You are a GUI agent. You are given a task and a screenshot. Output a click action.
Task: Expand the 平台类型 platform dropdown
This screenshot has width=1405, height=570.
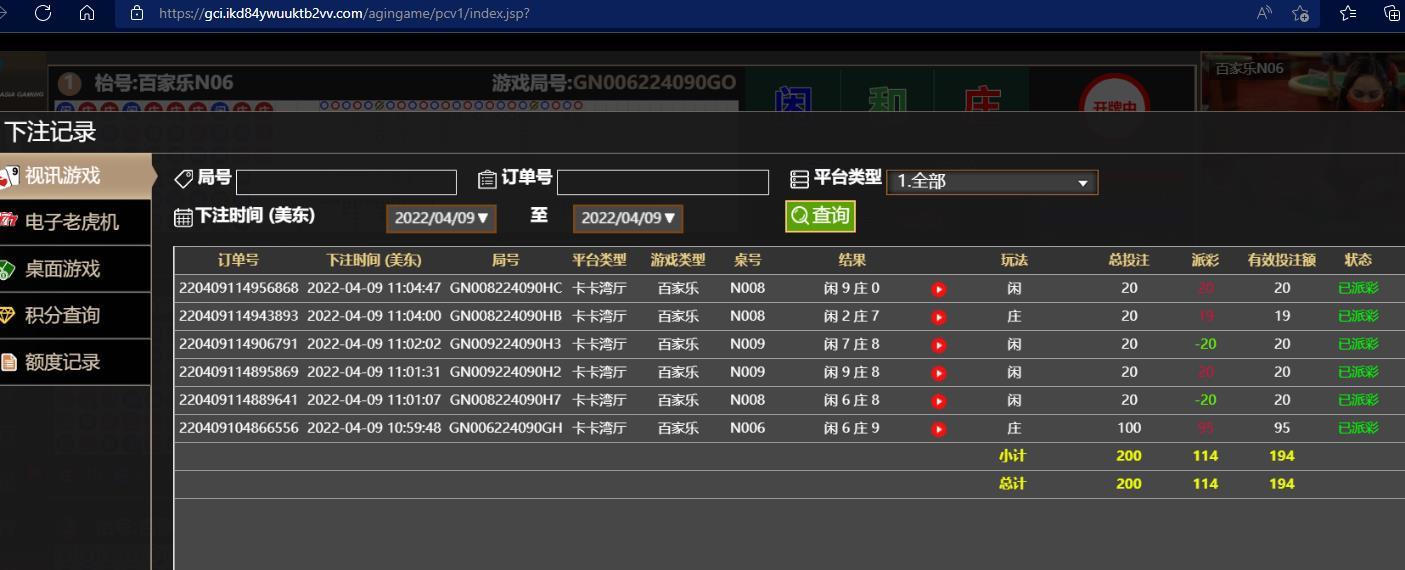(991, 182)
